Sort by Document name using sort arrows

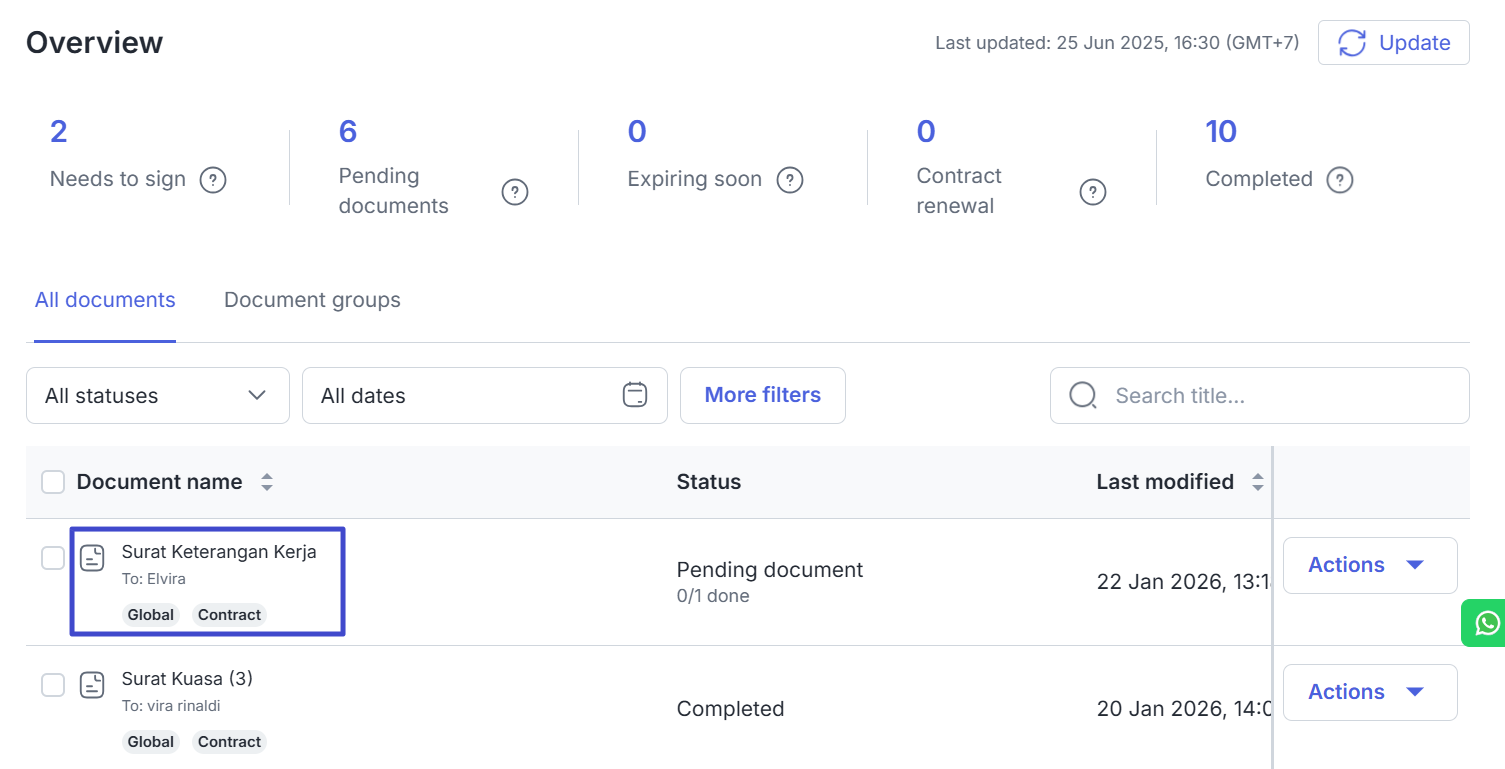[x=267, y=482]
